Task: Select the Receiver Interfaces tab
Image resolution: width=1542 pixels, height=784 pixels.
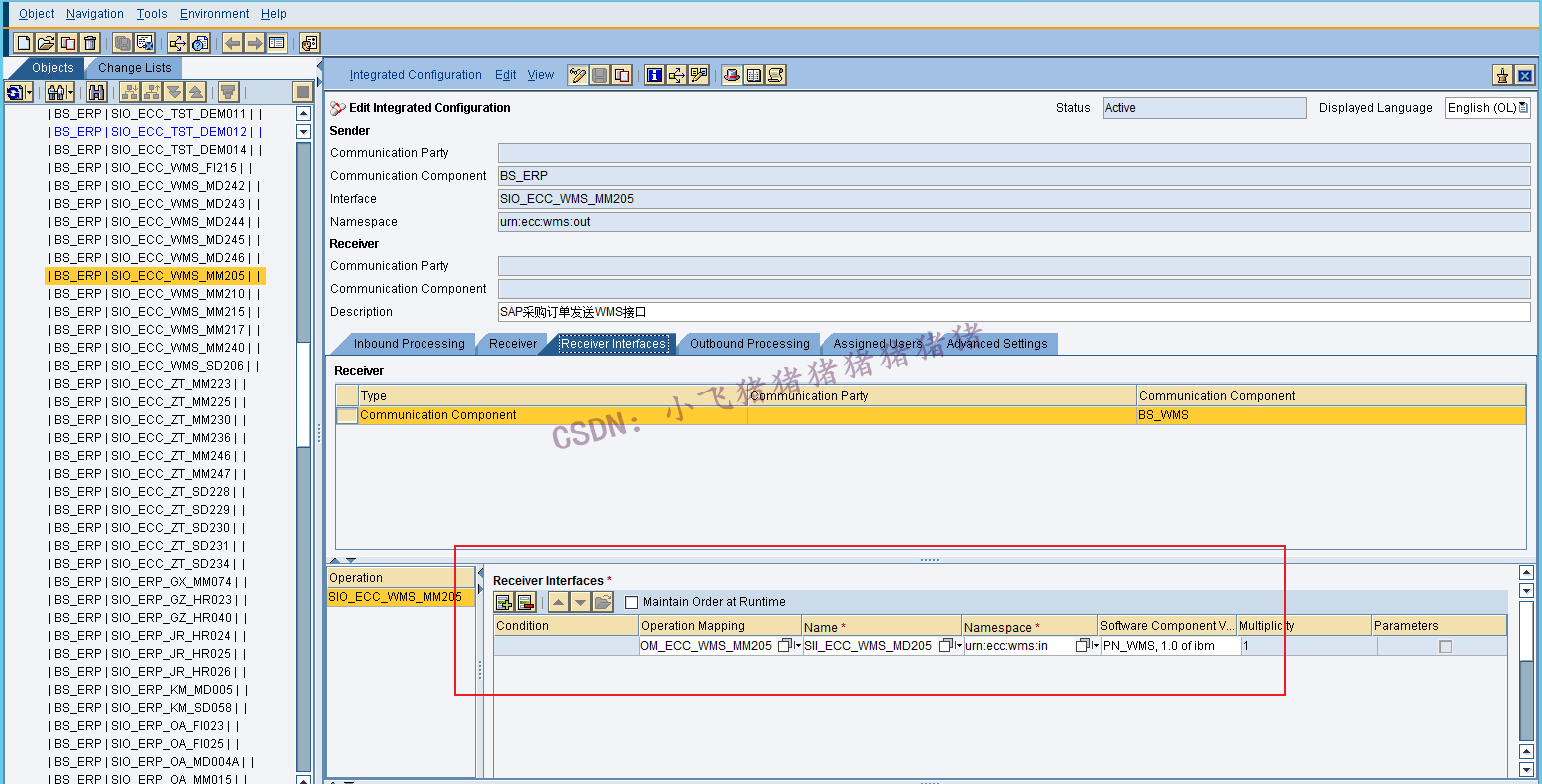Action: [614, 344]
